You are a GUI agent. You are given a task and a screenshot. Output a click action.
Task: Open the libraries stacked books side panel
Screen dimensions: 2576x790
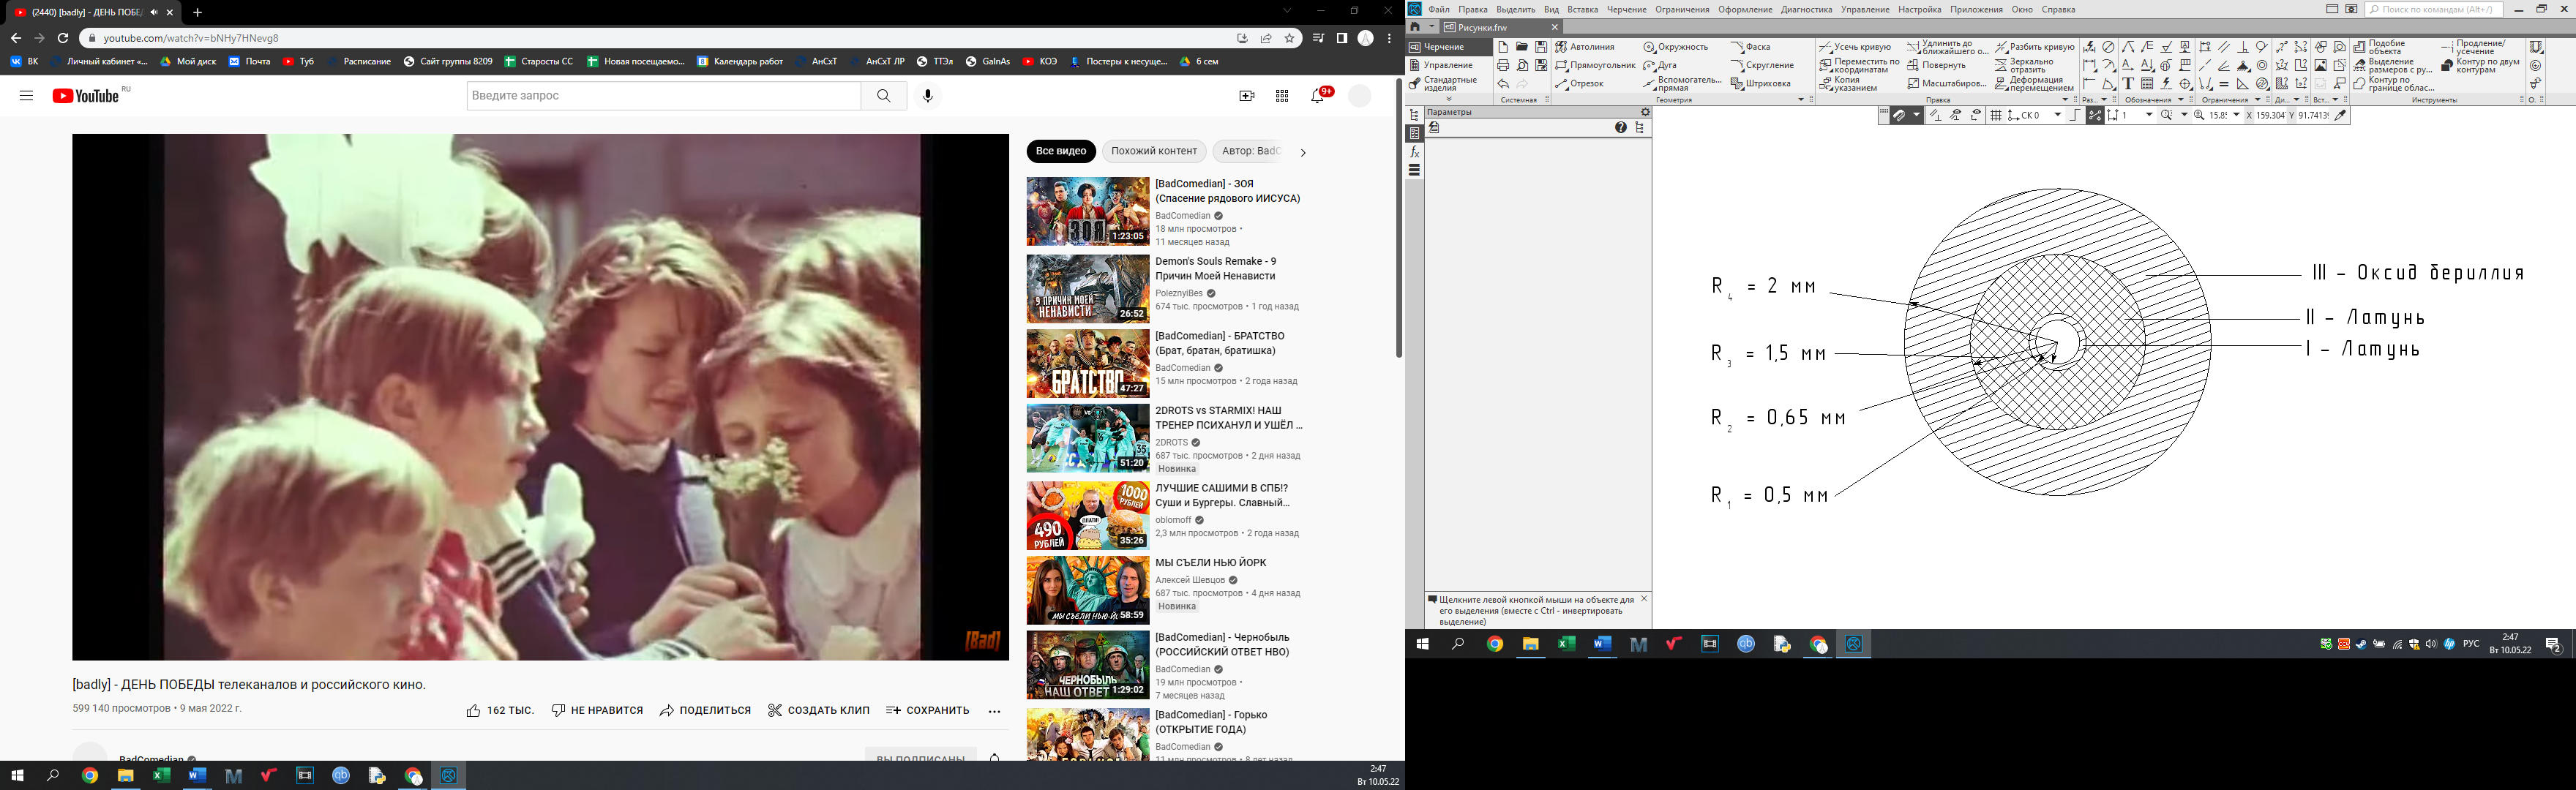[x=1414, y=170]
